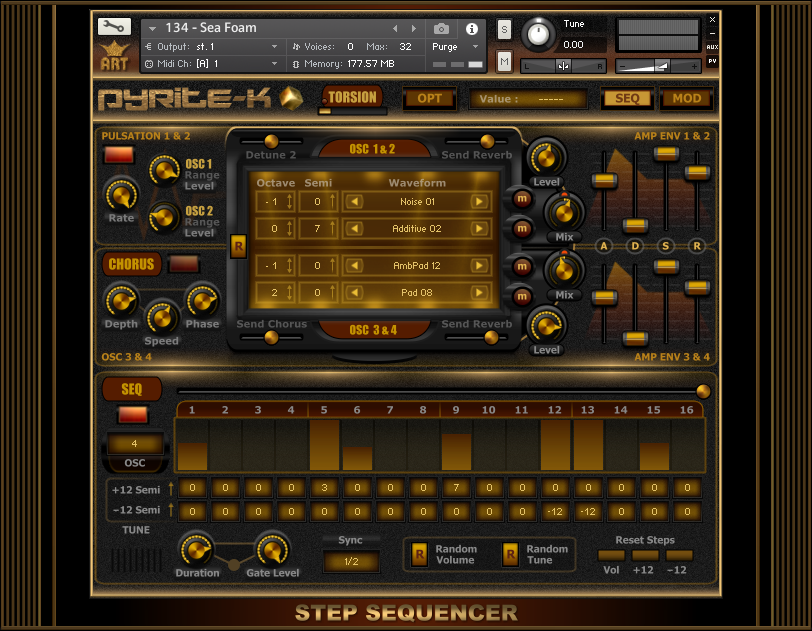The image size is (812, 631).
Task: Toggle the Chorus red power switch
Action: point(182,265)
